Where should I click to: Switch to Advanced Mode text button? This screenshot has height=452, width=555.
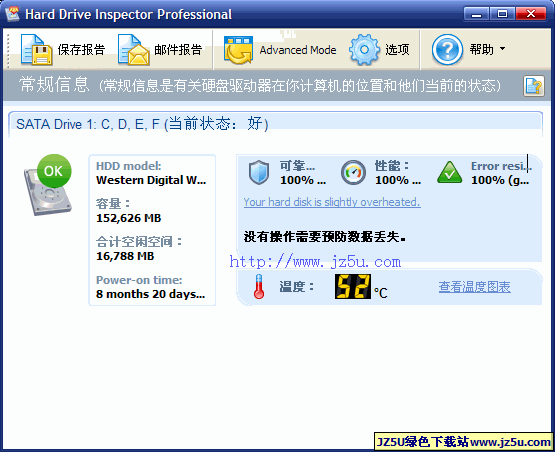(298, 50)
